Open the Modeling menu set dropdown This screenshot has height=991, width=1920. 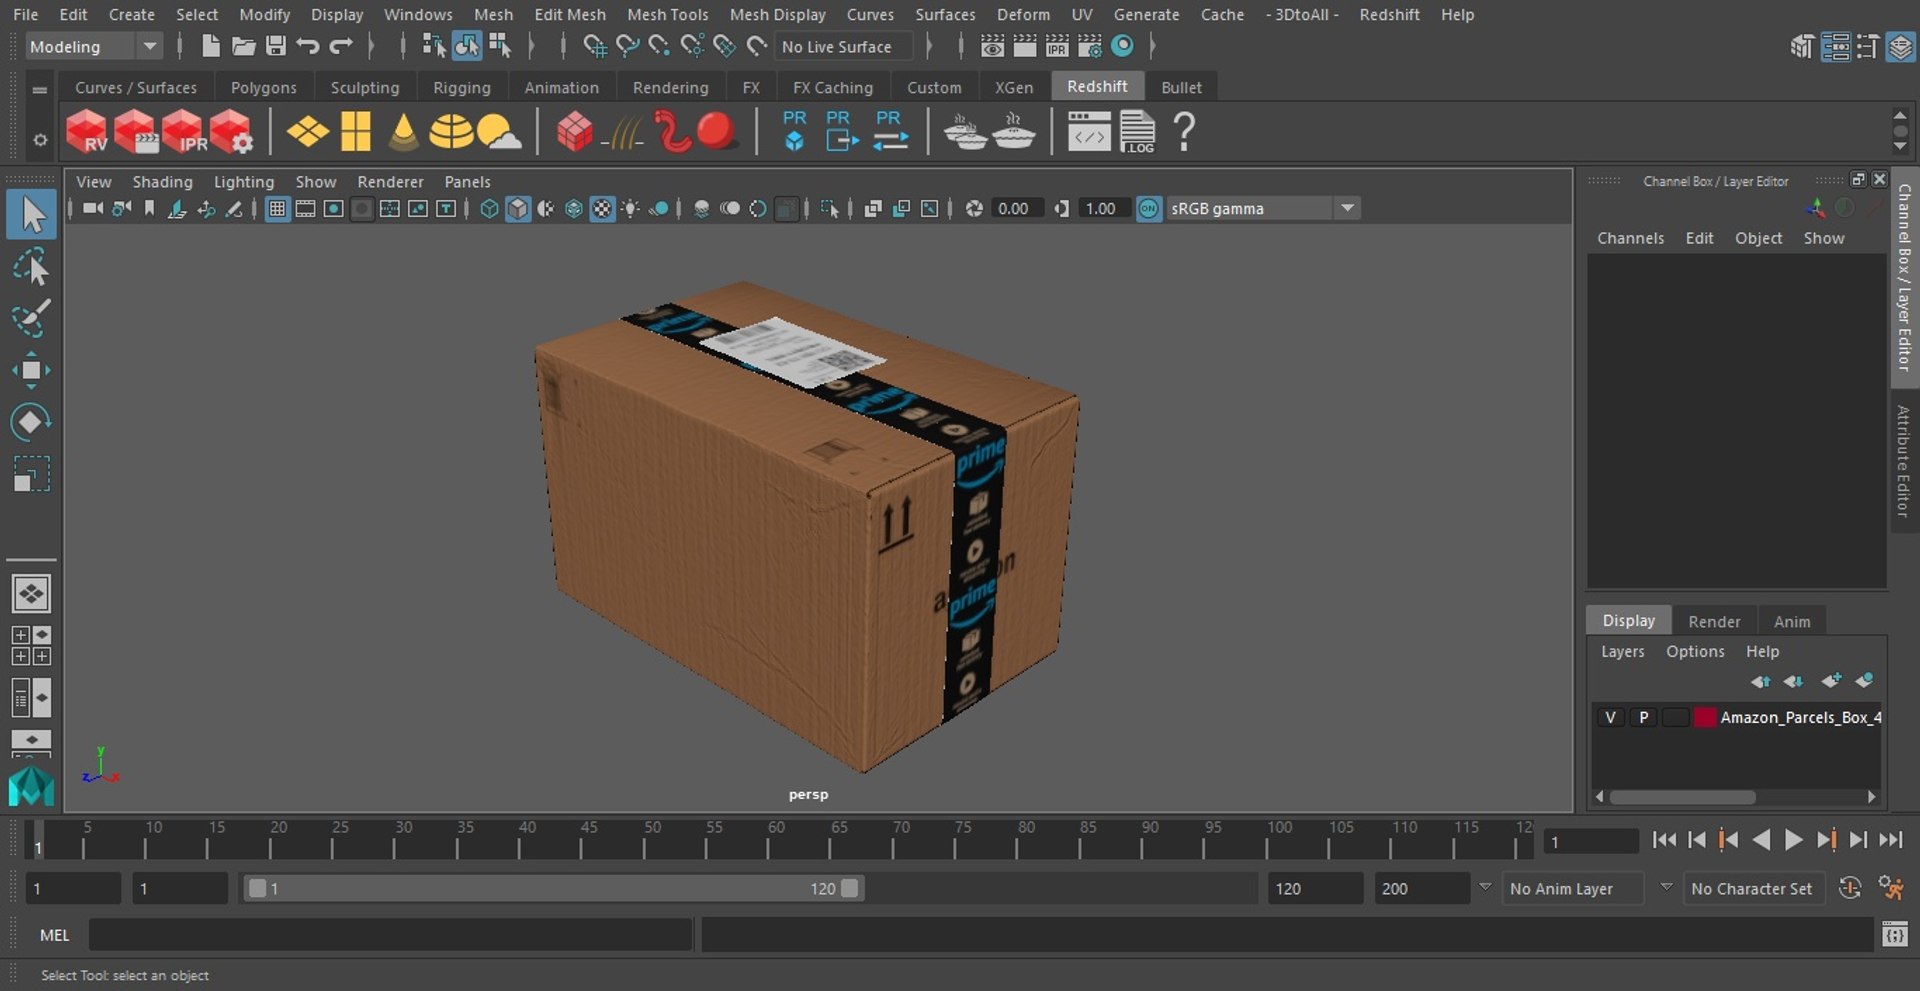point(93,46)
